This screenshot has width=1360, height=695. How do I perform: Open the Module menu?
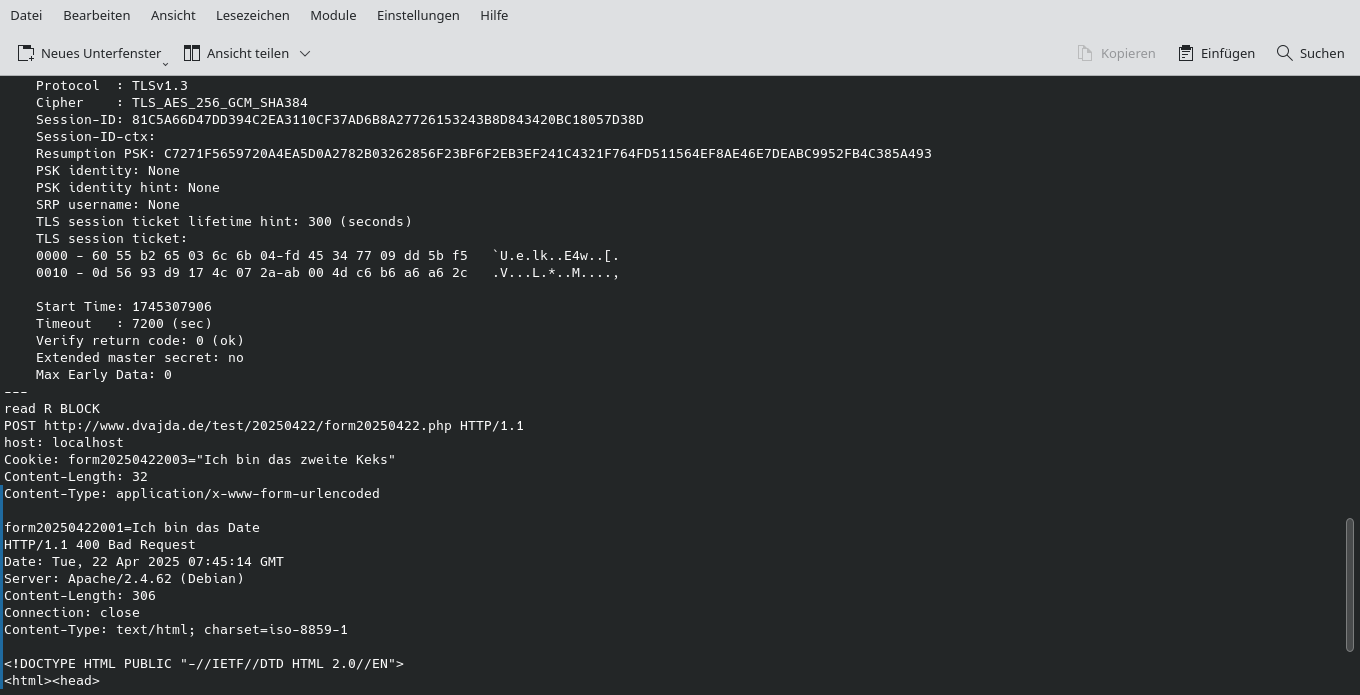333,15
